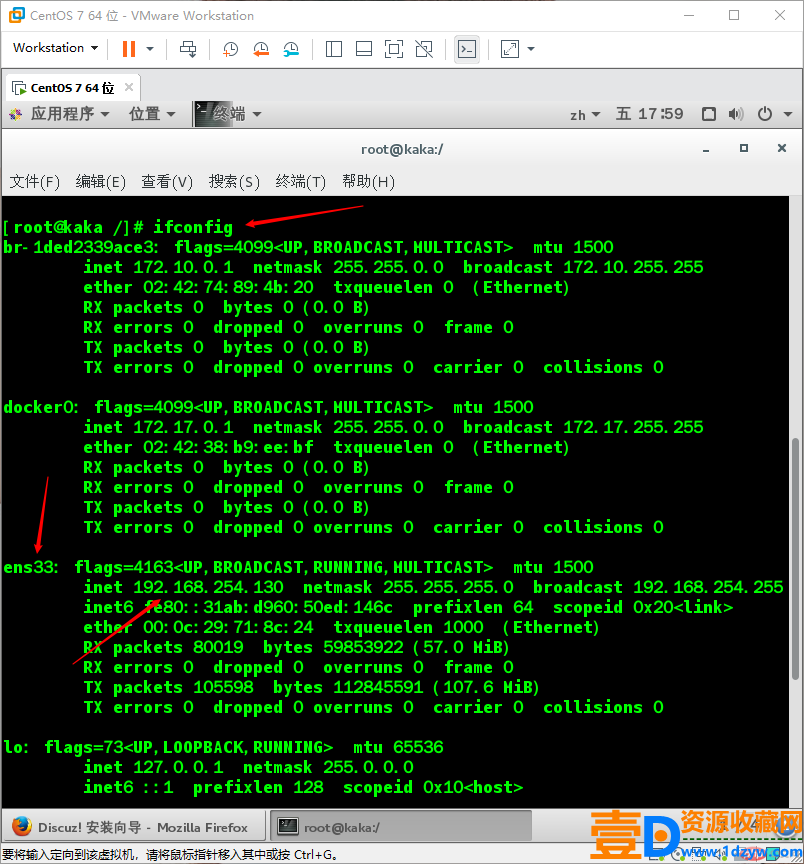Click the terminal icon in bottom taskbar
The image size is (804, 864).
(x=288, y=827)
